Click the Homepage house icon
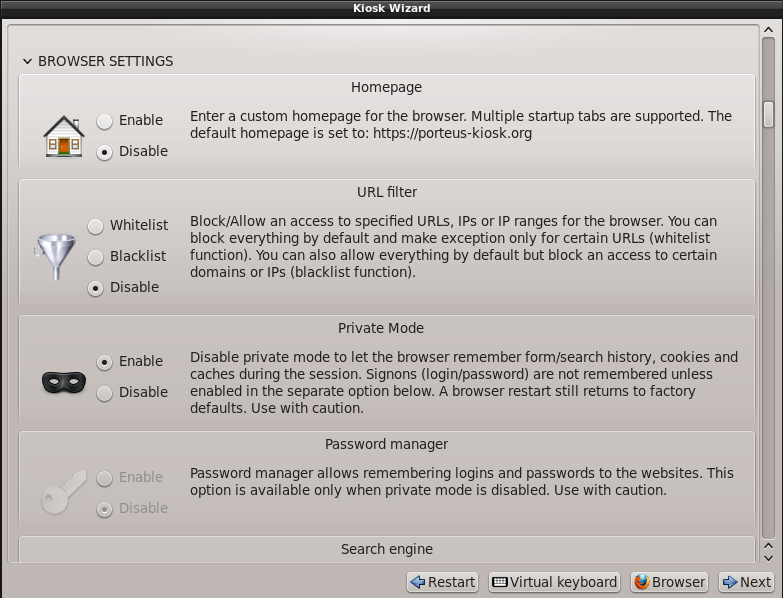Image resolution: width=783 pixels, height=598 pixels. (64, 136)
